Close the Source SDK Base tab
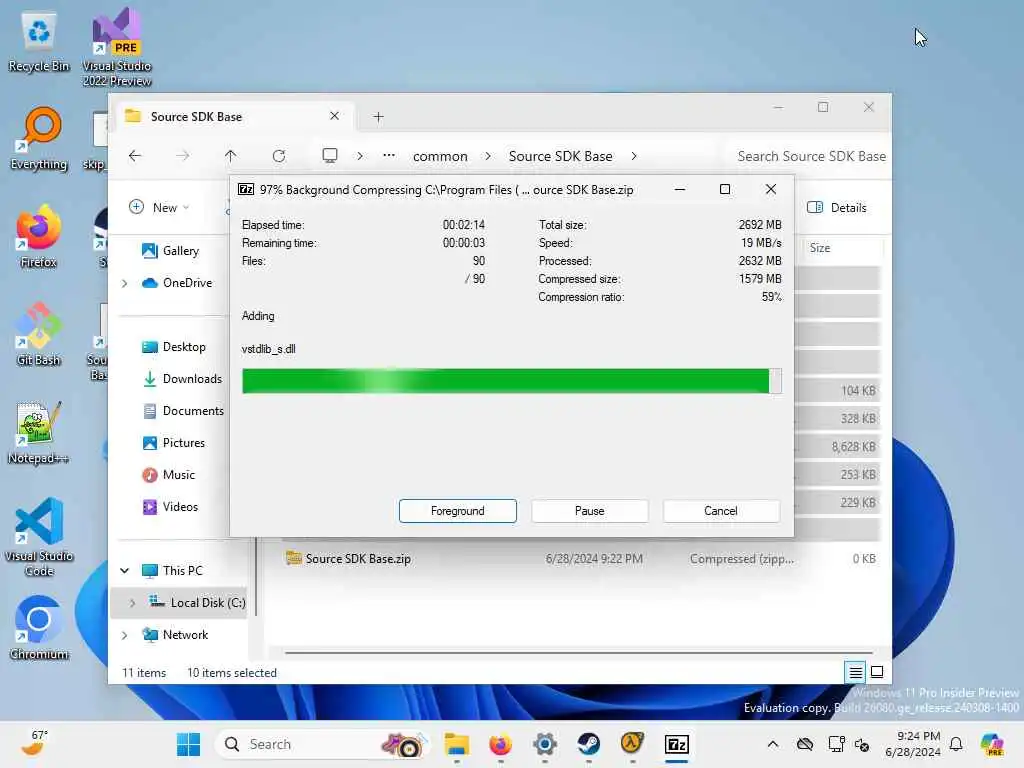1024x768 pixels. pos(334,116)
